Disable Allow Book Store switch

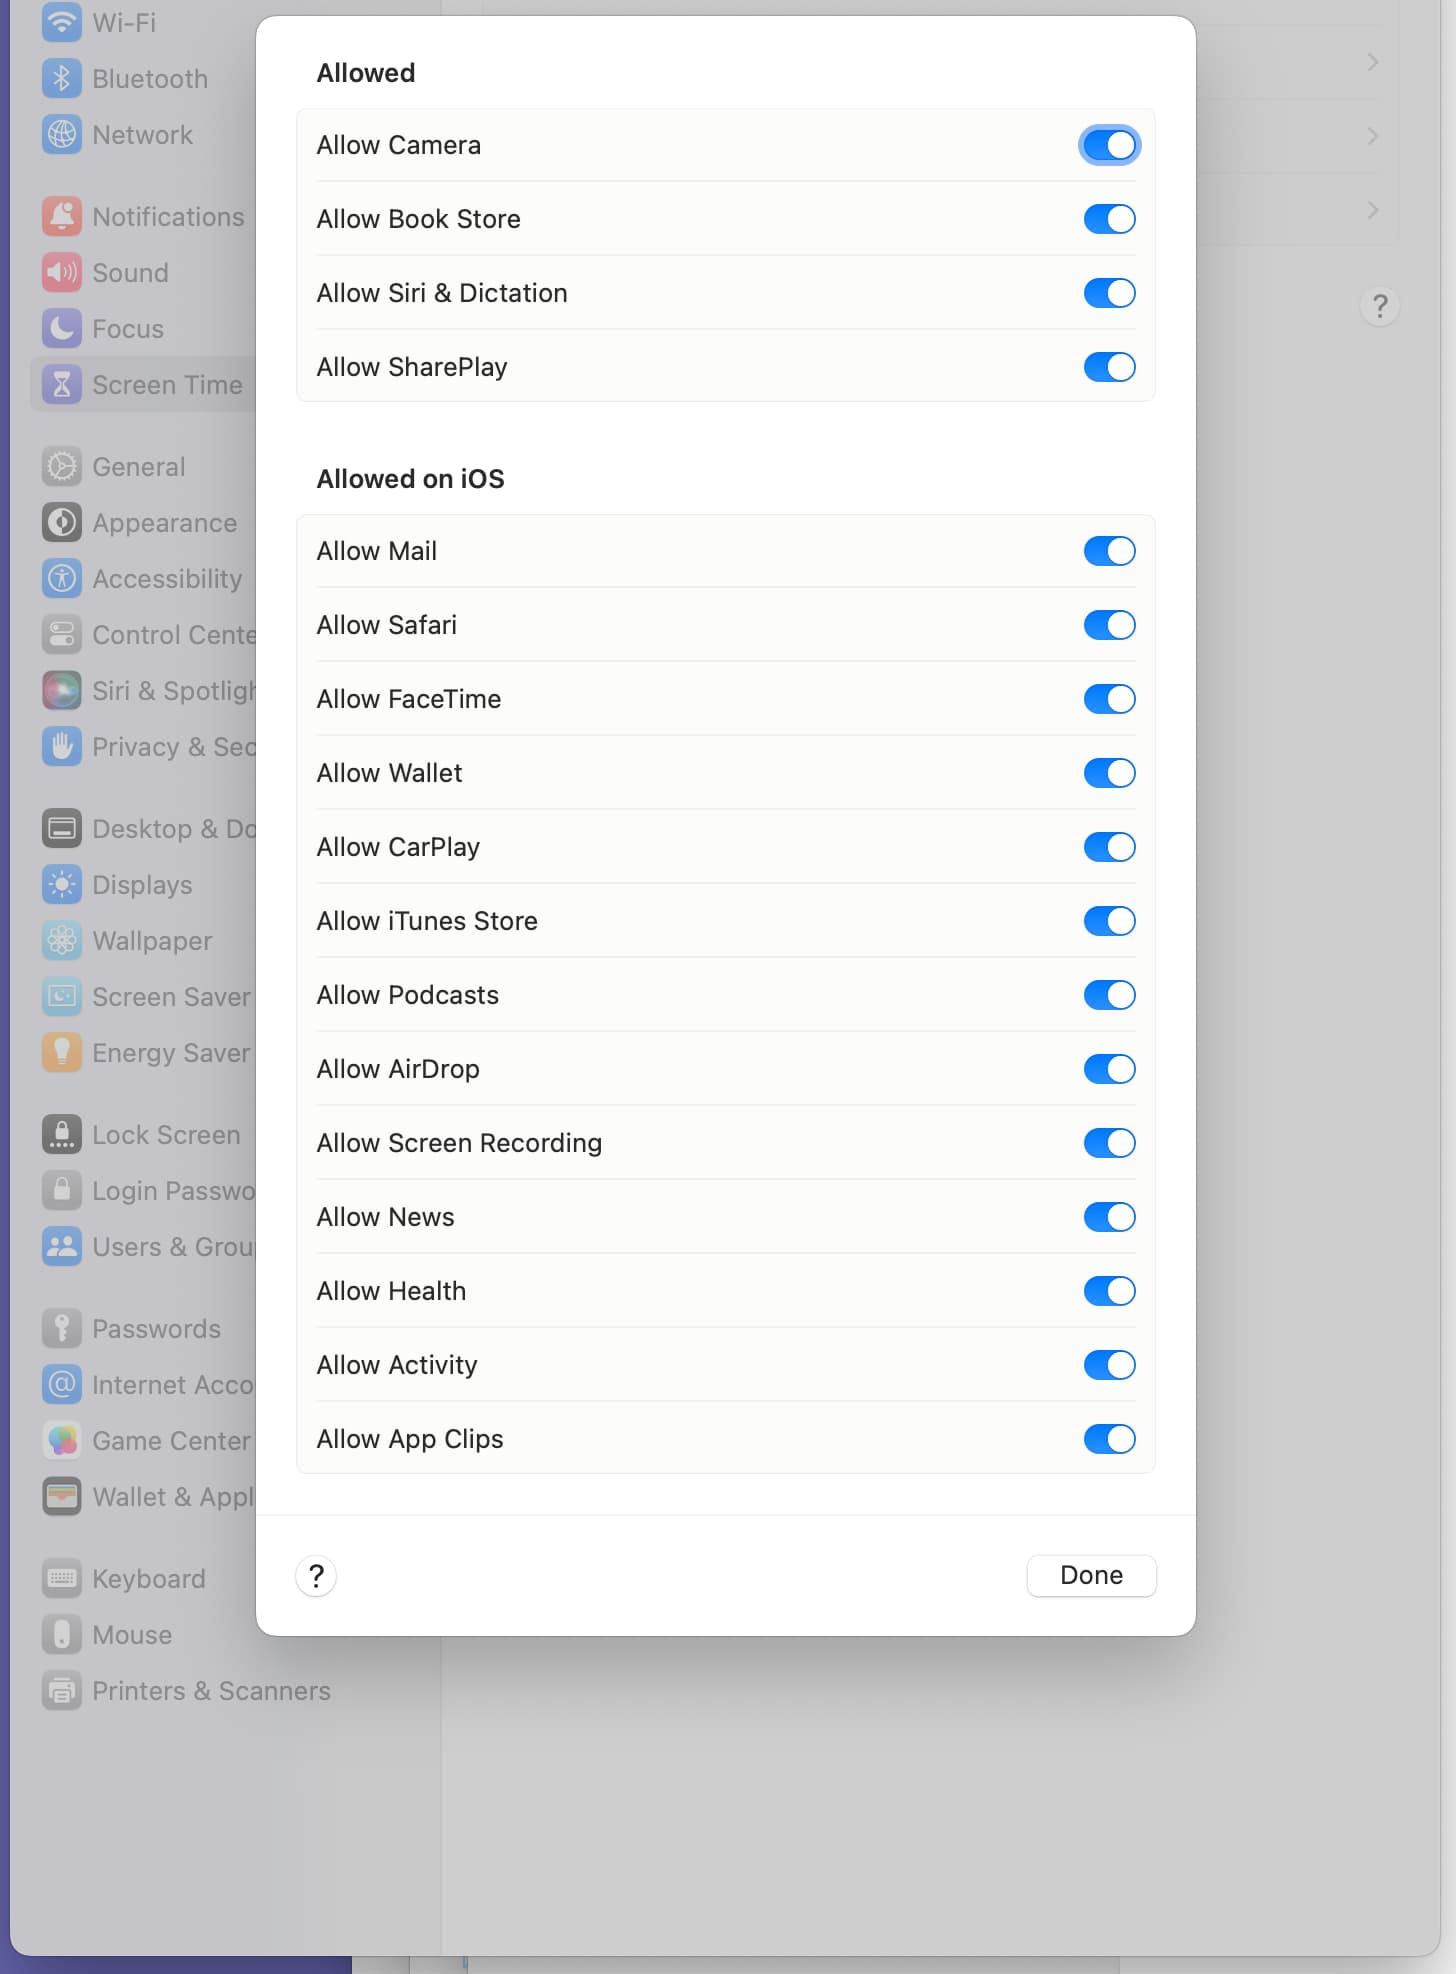(x=1109, y=219)
